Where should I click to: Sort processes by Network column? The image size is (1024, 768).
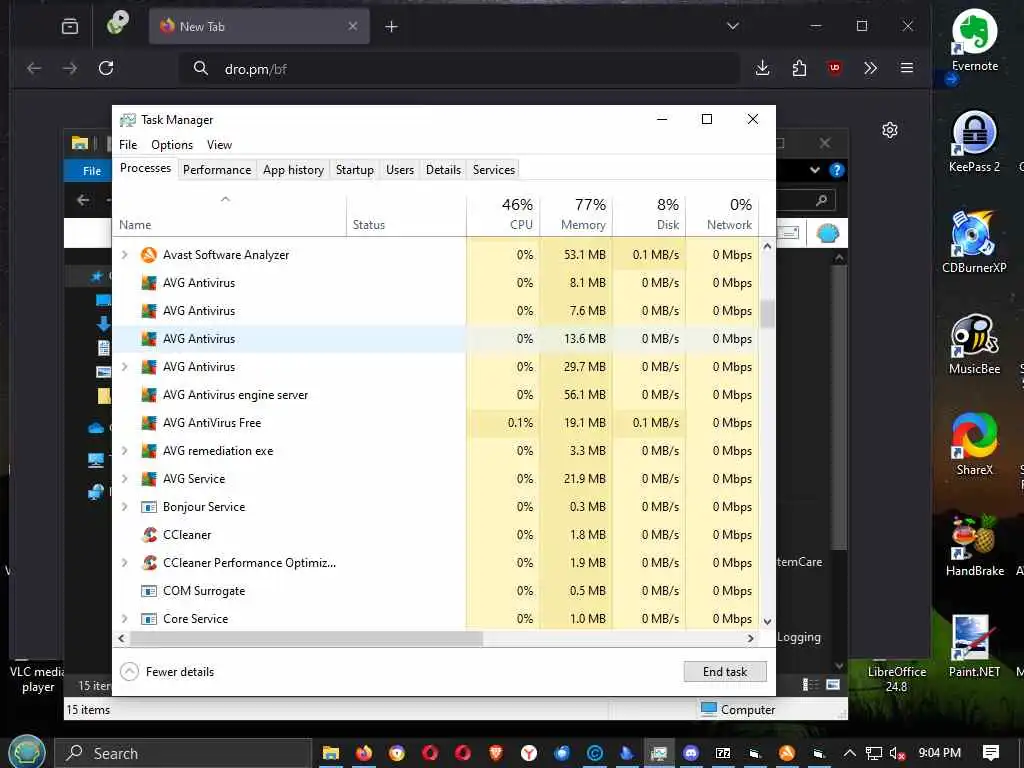(x=722, y=214)
